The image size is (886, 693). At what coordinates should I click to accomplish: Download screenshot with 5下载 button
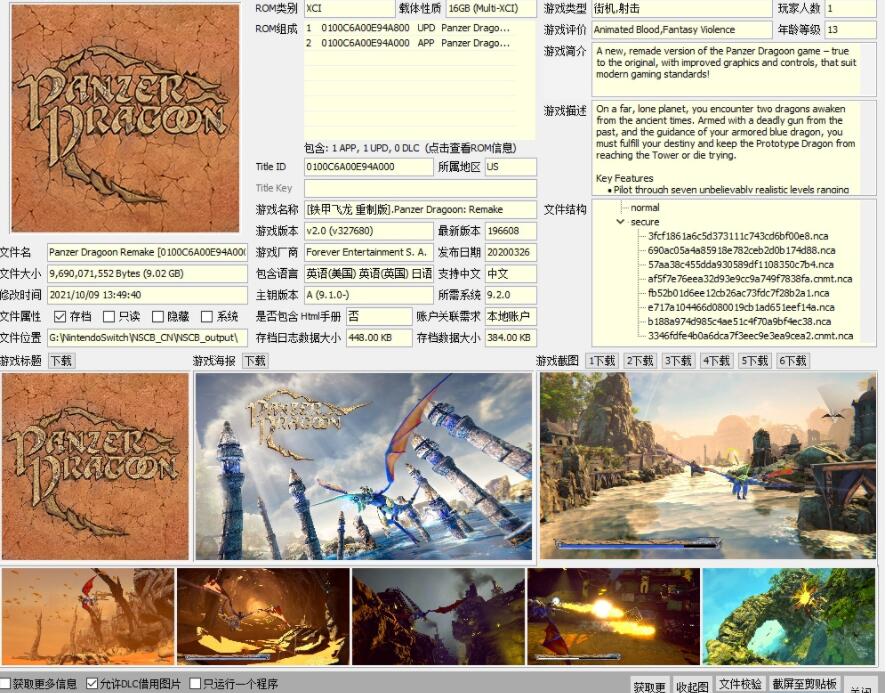coord(754,361)
